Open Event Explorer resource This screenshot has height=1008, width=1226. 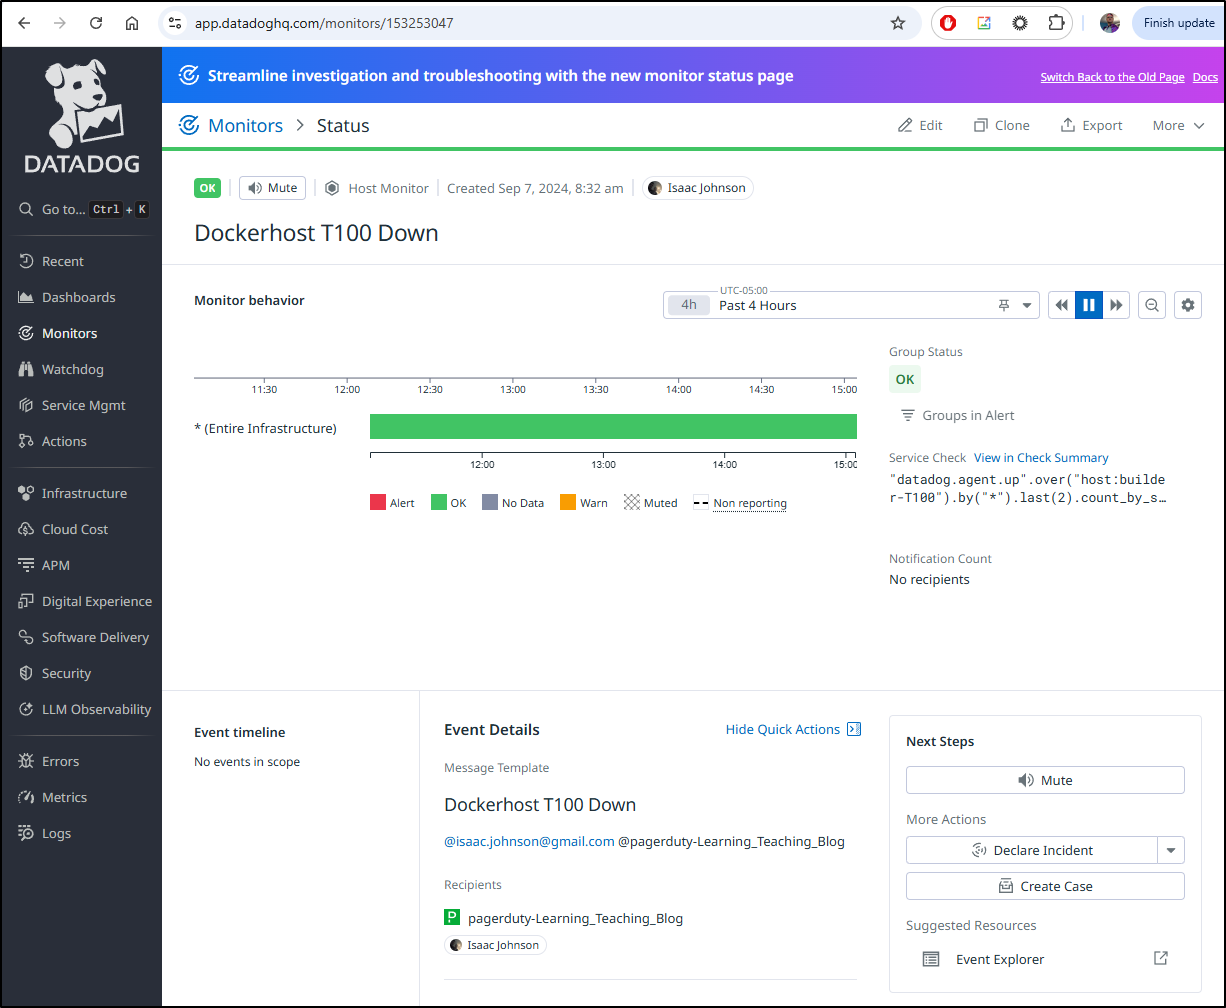point(1000,959)
